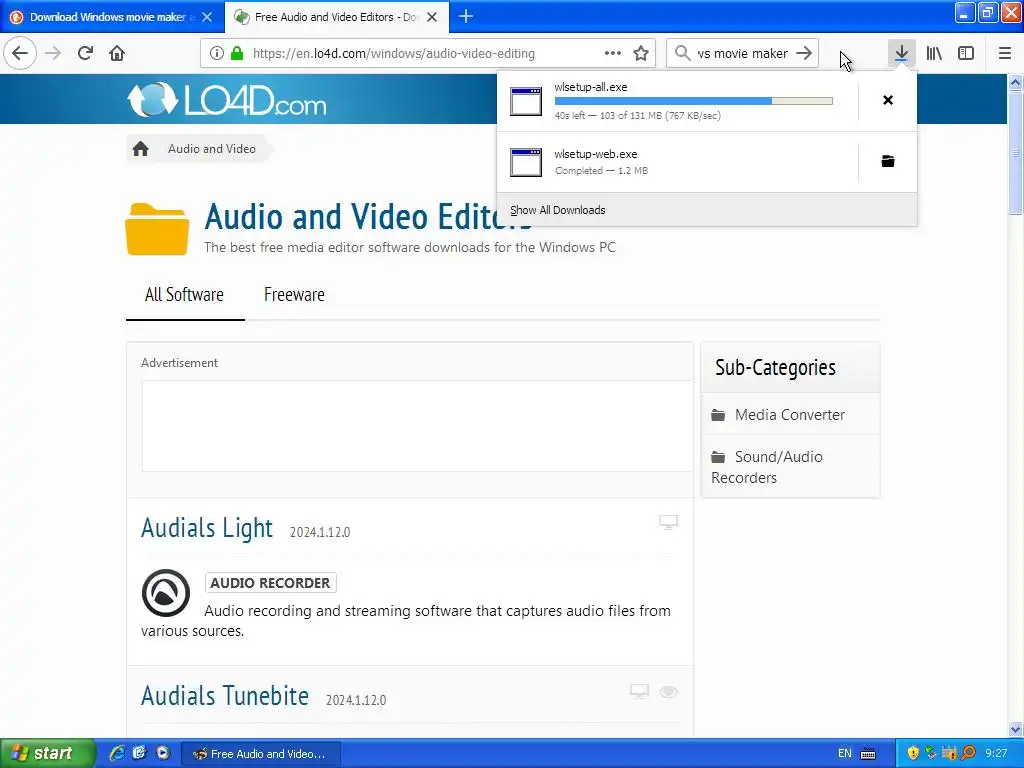Click the AUDIO RECORDER tag
The image size is (1024, 768).
[270, 583]
